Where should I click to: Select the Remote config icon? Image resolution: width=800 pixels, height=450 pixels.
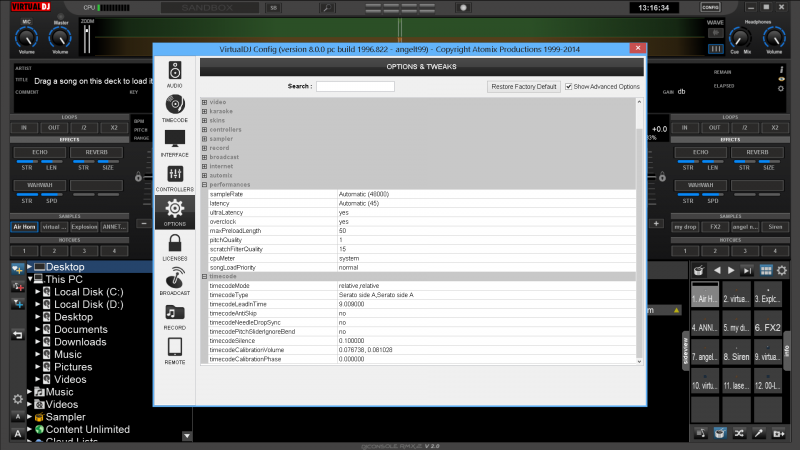pos(174,350)
